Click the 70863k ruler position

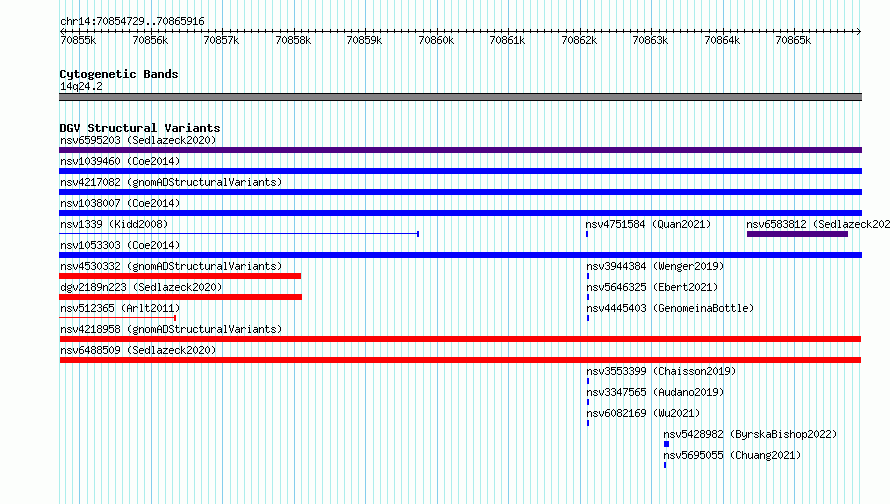[x=650, y=40]
